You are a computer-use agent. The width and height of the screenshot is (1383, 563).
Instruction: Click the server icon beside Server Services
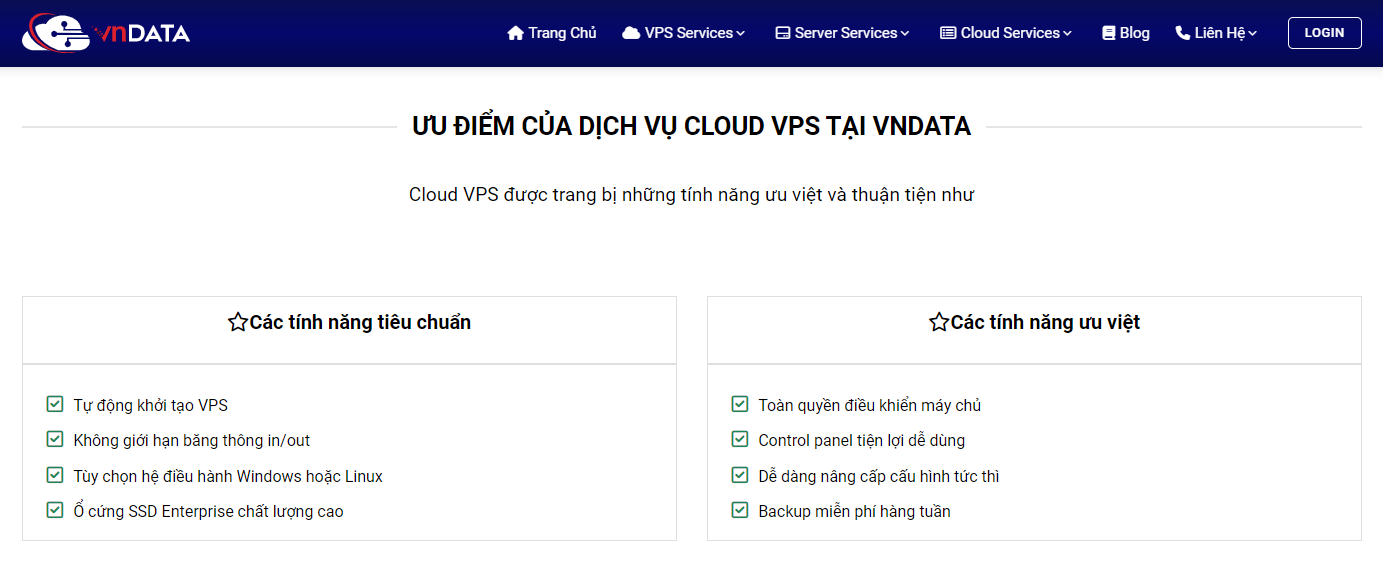point(782,33)
